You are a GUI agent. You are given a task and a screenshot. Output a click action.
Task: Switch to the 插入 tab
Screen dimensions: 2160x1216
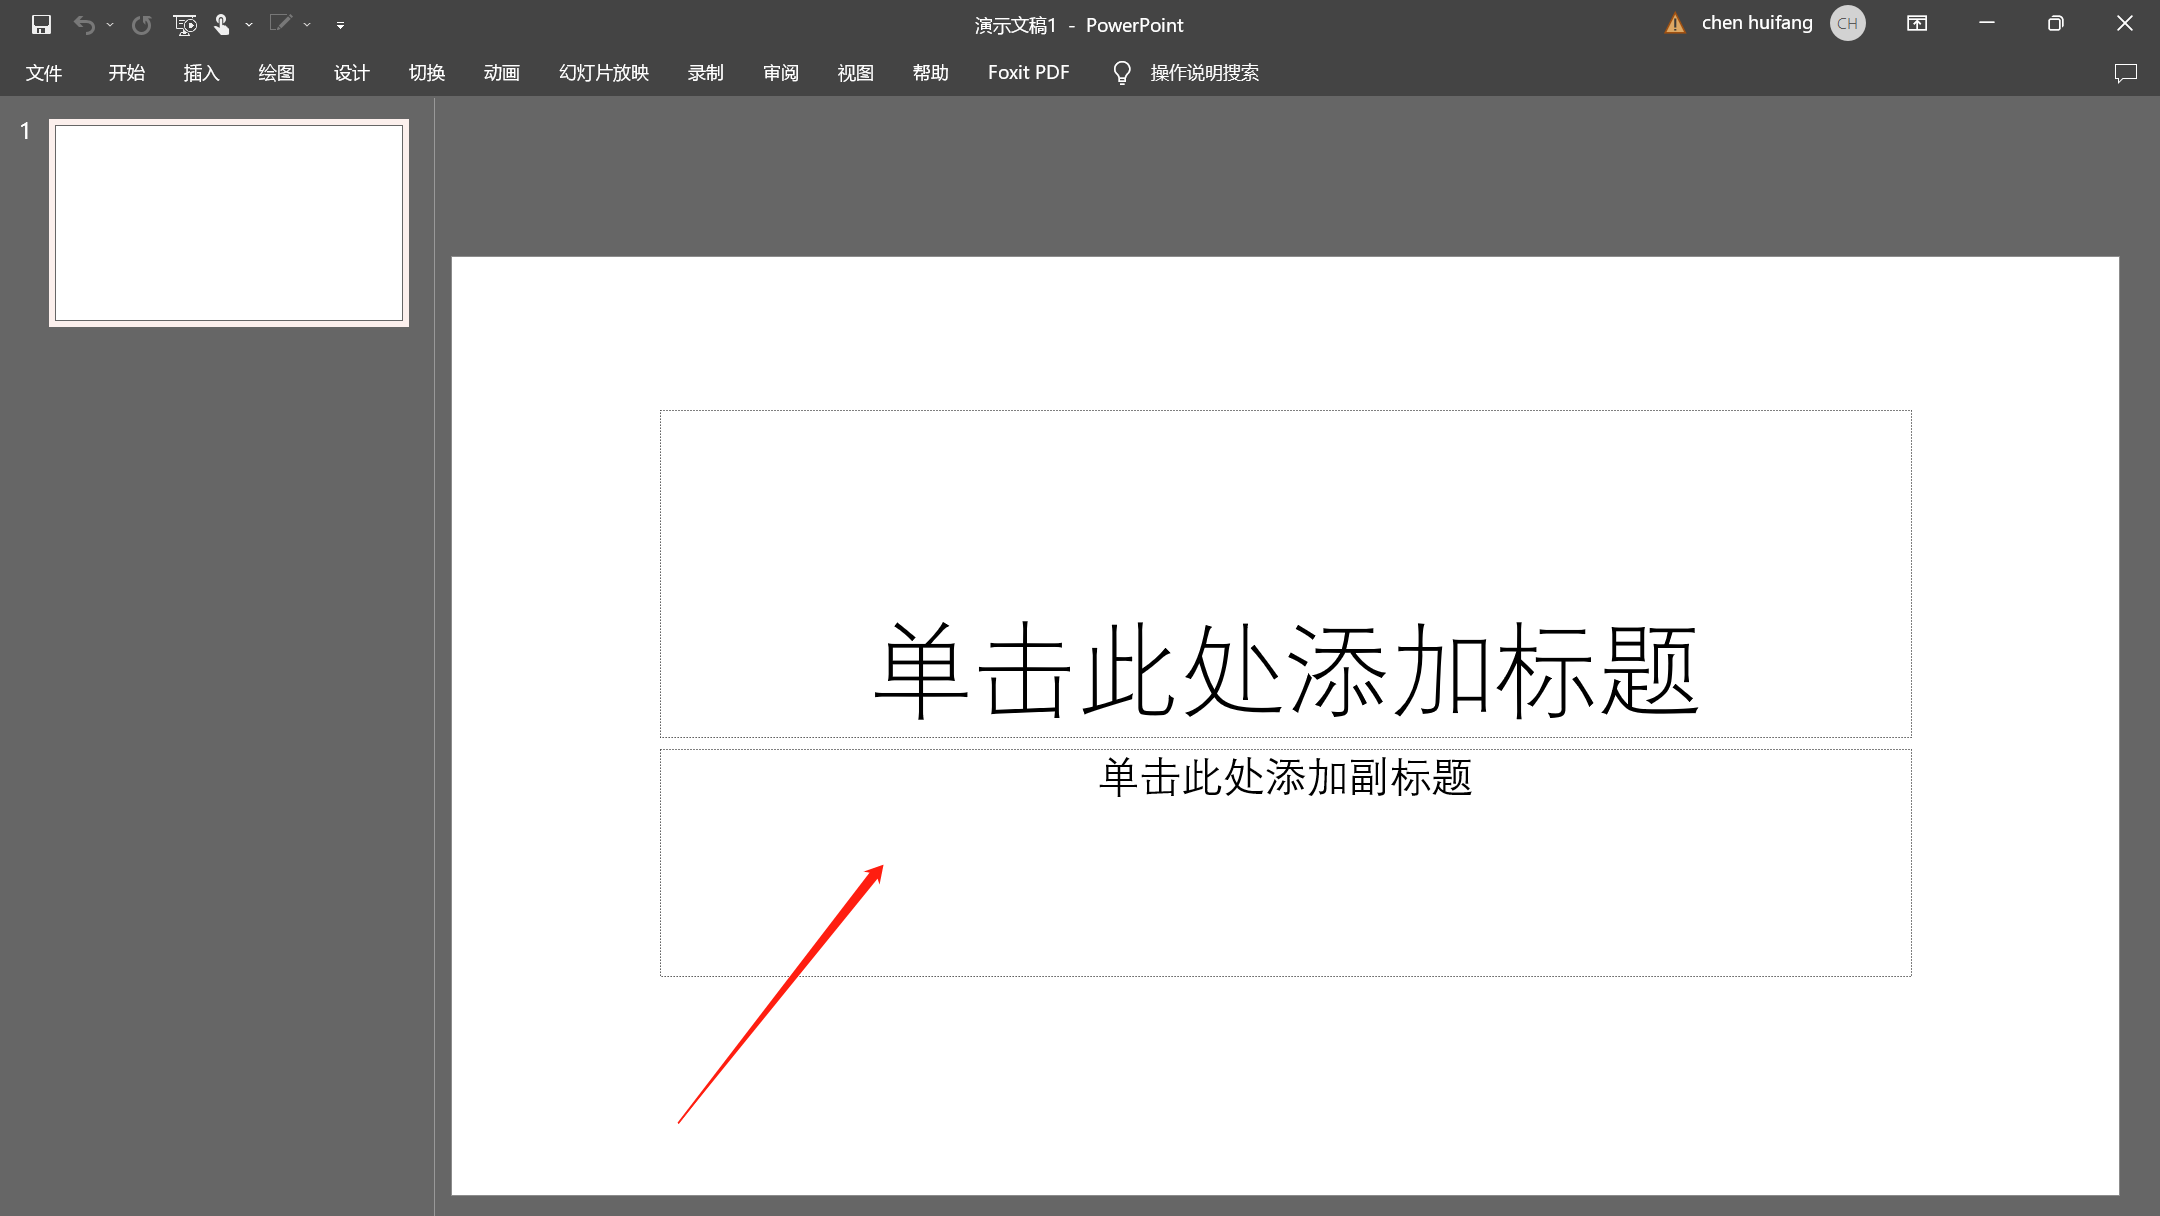click(x=201, y=73)
